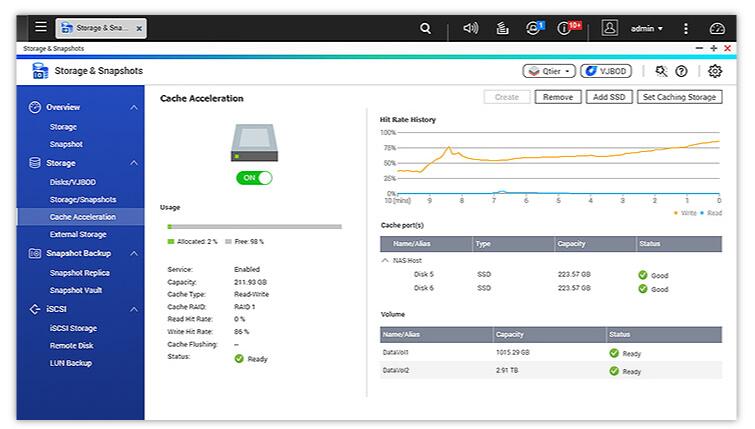Screen dimensions: 755x429
Task: Click the greyed Create button
Action: pos(507,97)
